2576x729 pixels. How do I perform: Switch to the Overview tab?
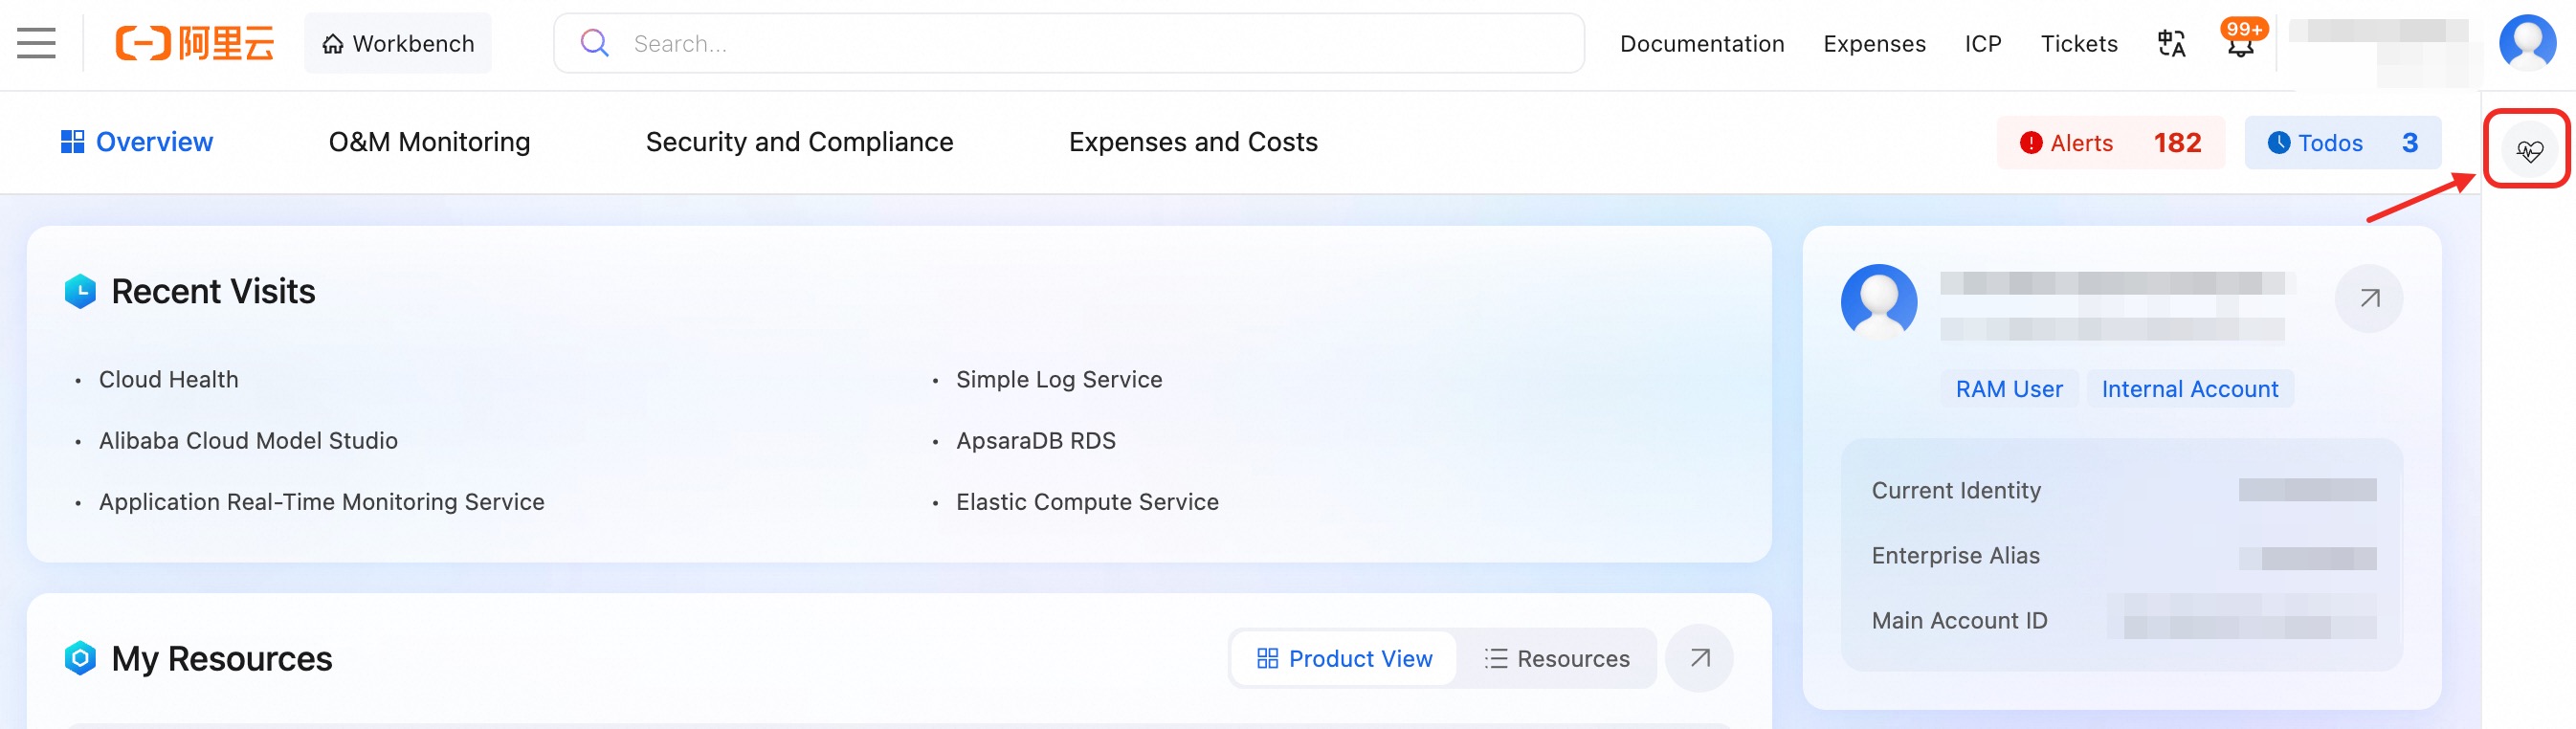[137, 142]
